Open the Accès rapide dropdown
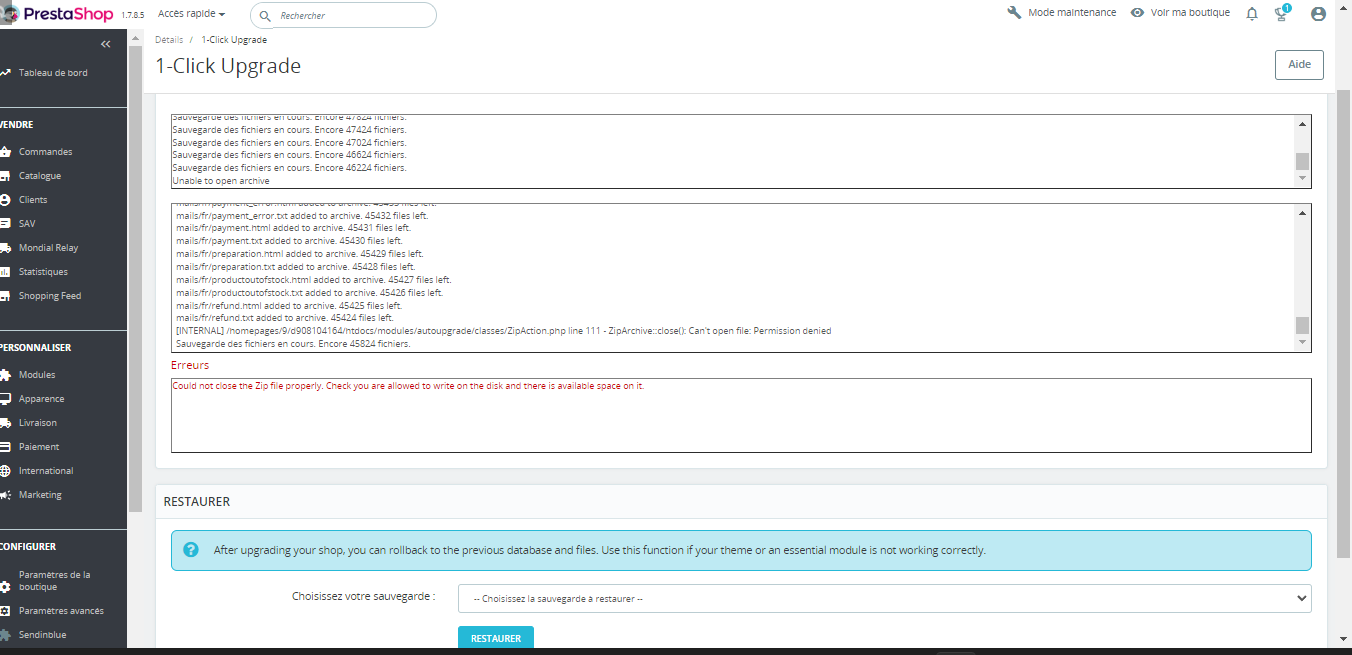The height and width of the screenshot is (655, 1352). pyautogui.click(x=191, y=14)
